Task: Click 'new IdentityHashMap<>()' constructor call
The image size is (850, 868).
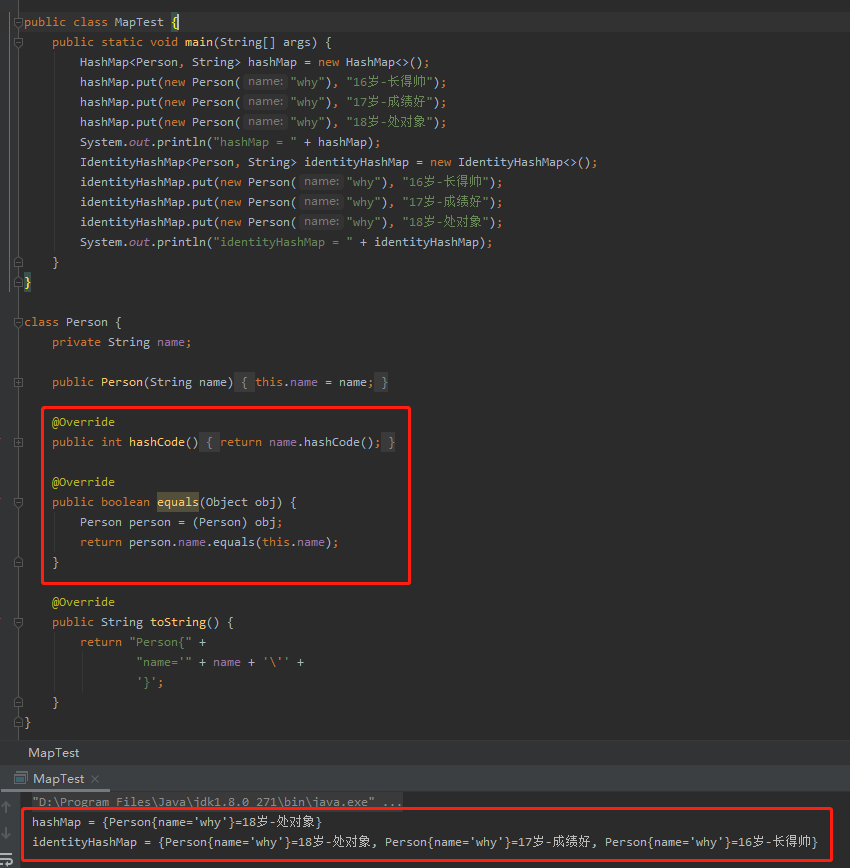Action: pos(511,162)
